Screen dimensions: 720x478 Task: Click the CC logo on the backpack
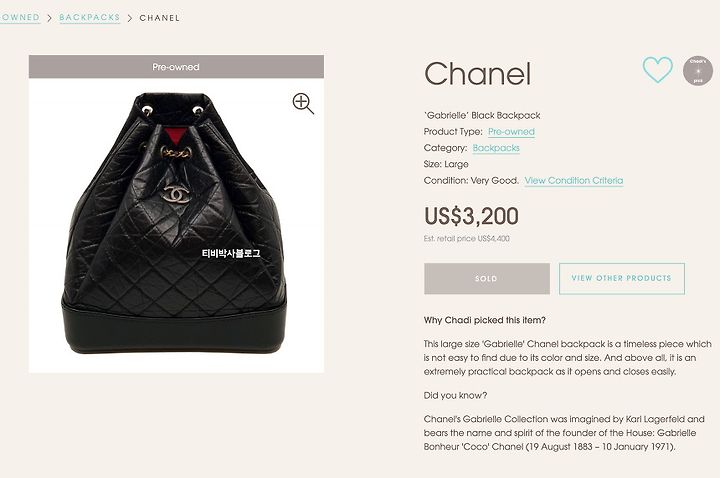click(176, 194)
